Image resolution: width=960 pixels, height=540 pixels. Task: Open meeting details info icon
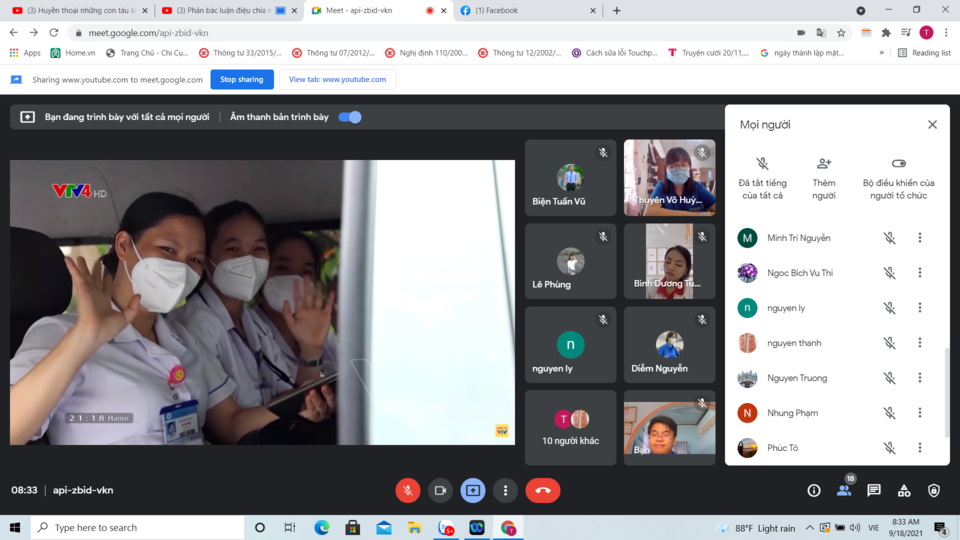point(814,490)
